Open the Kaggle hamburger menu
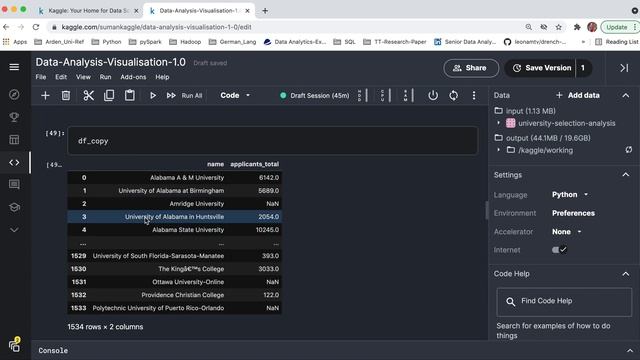The height and width of the screenshot is (360, 640). point(14,67)
